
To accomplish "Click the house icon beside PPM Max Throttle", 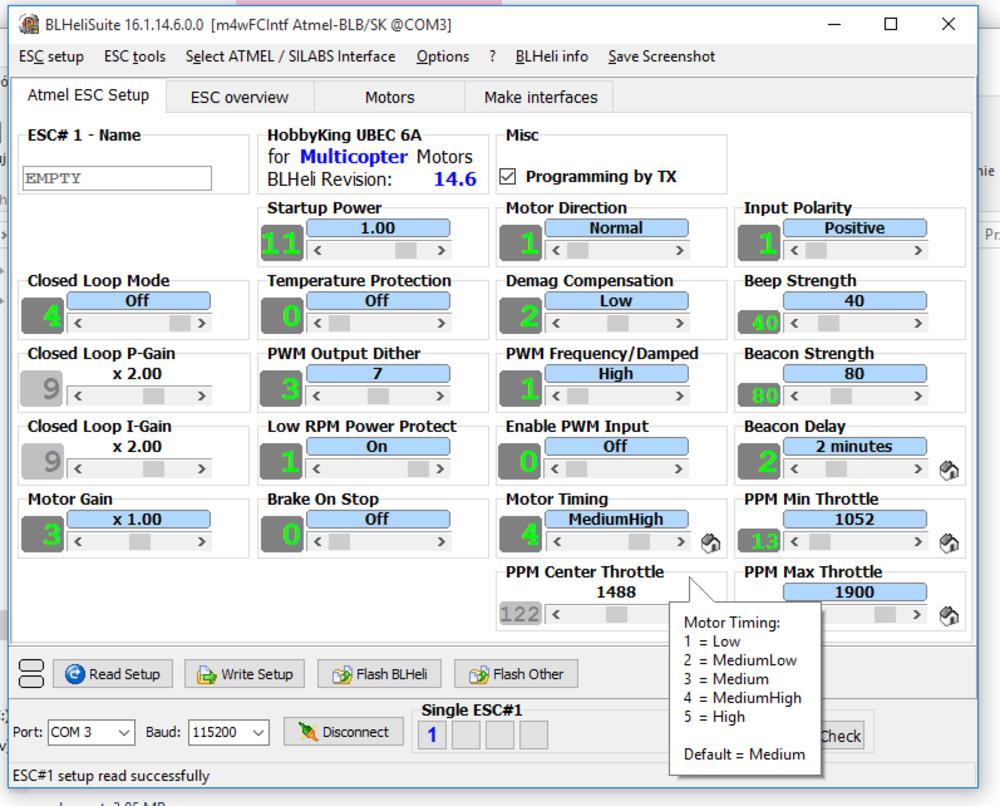I will coord(949,615).
